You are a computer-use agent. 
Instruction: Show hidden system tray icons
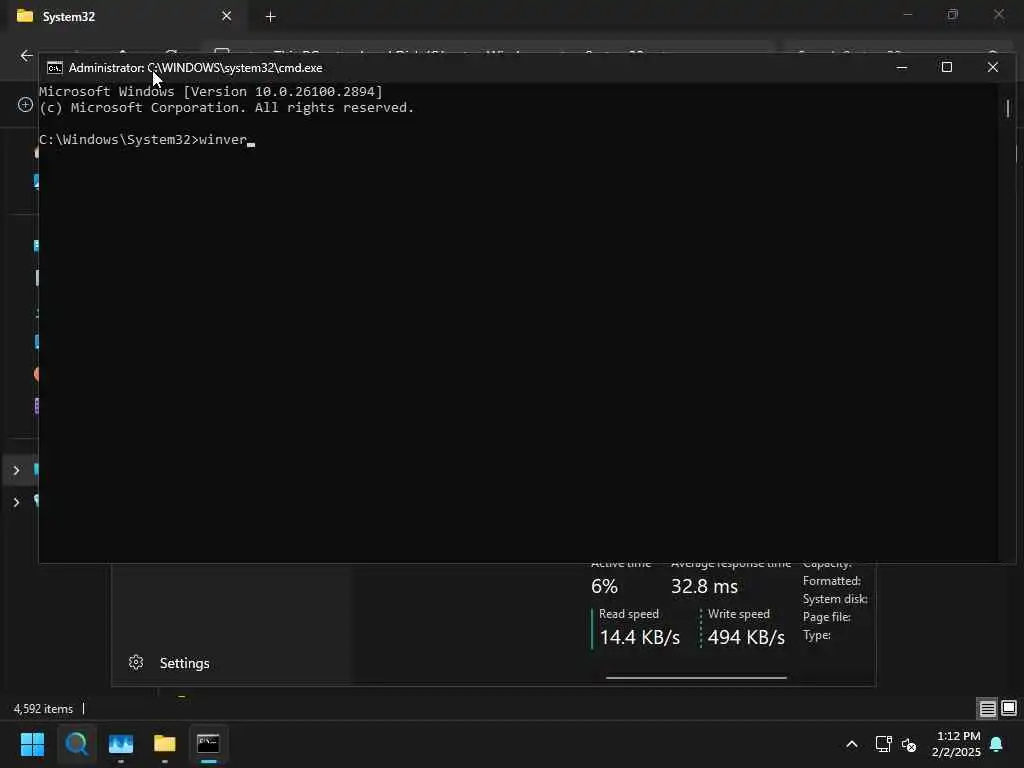[852, 744]
